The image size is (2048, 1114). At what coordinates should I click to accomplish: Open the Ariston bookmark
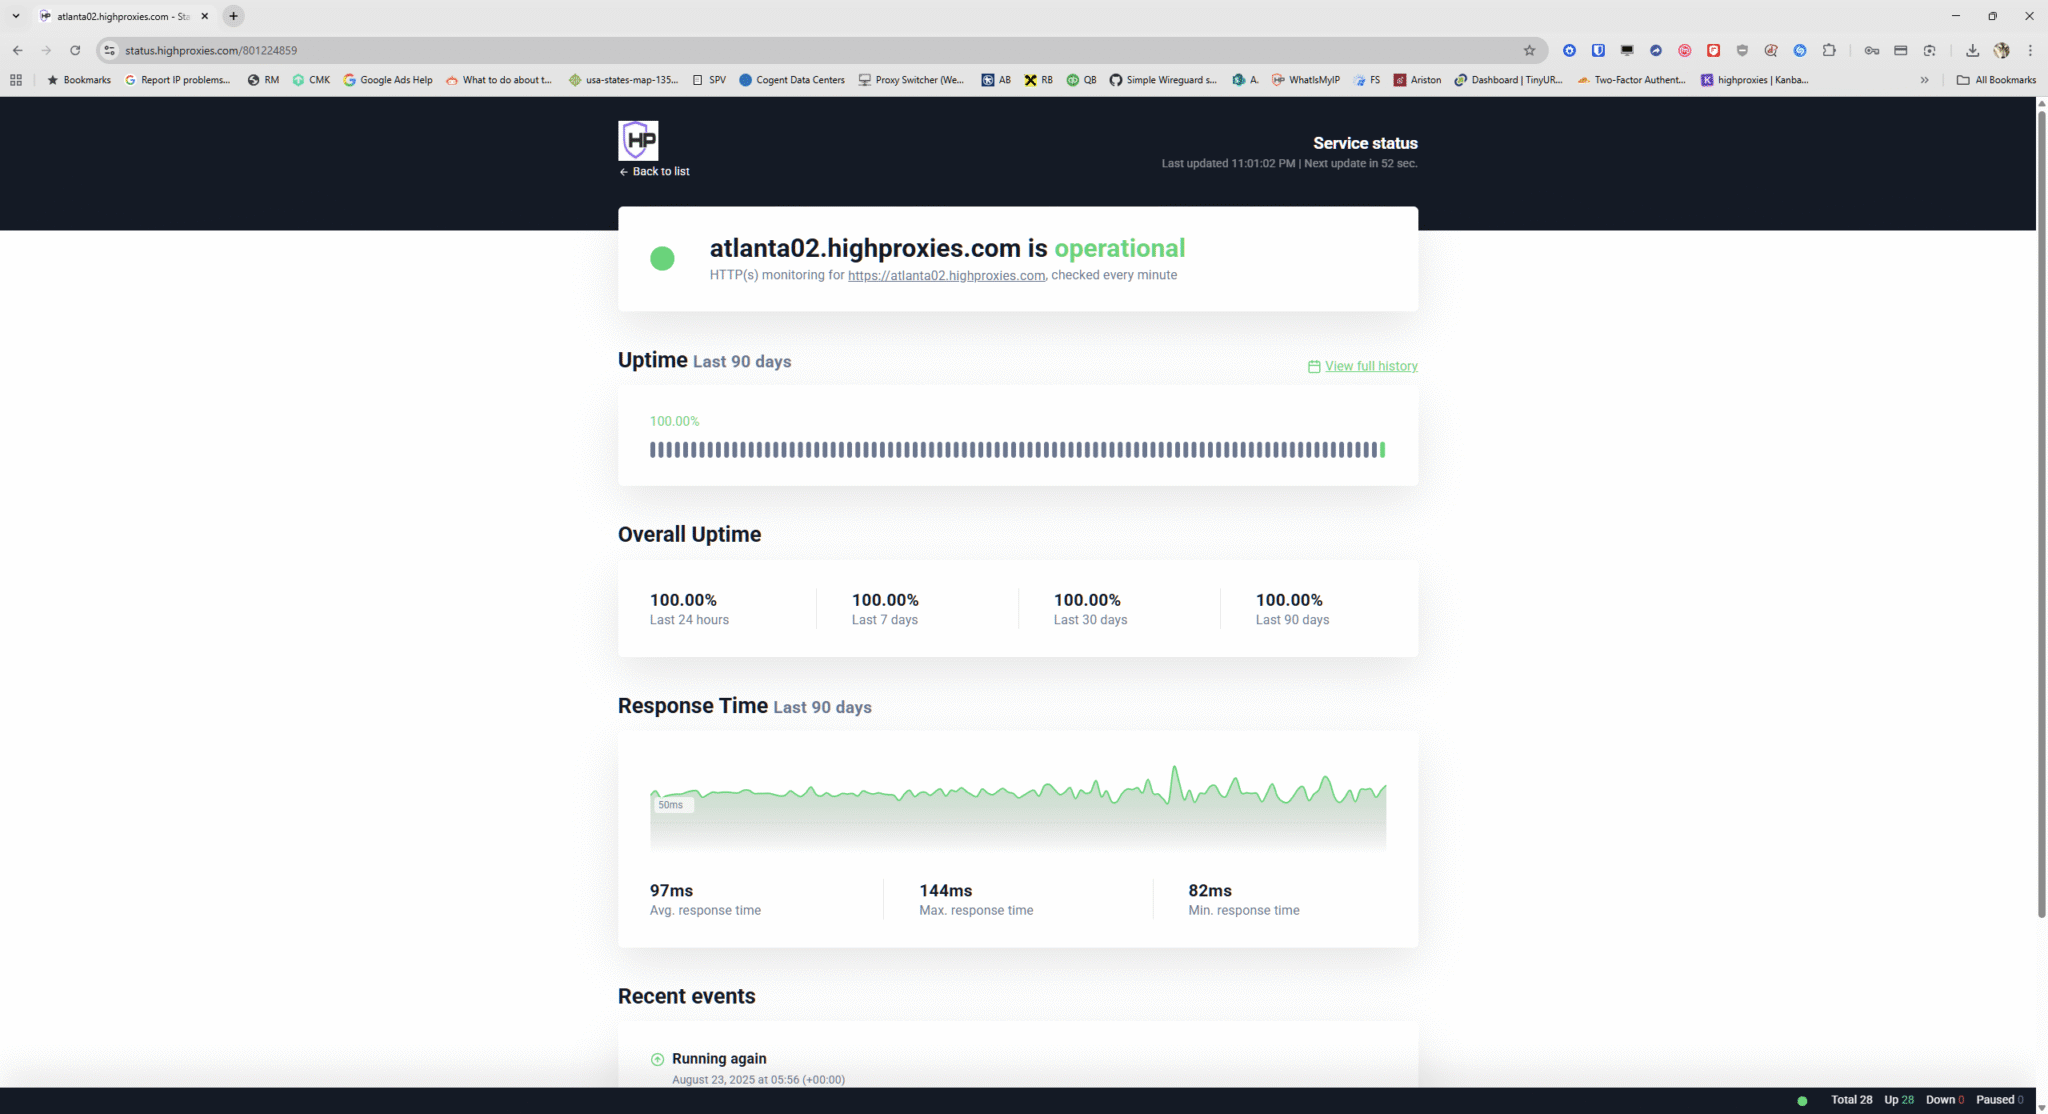click(x=1417, y=80)
